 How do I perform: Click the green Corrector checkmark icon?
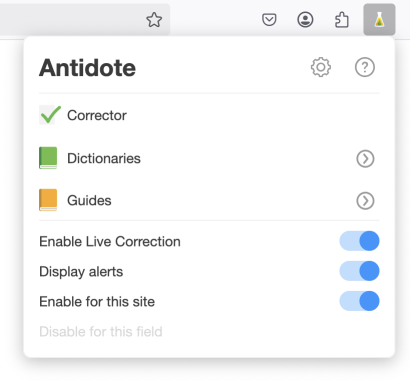[x=50, y=115]
